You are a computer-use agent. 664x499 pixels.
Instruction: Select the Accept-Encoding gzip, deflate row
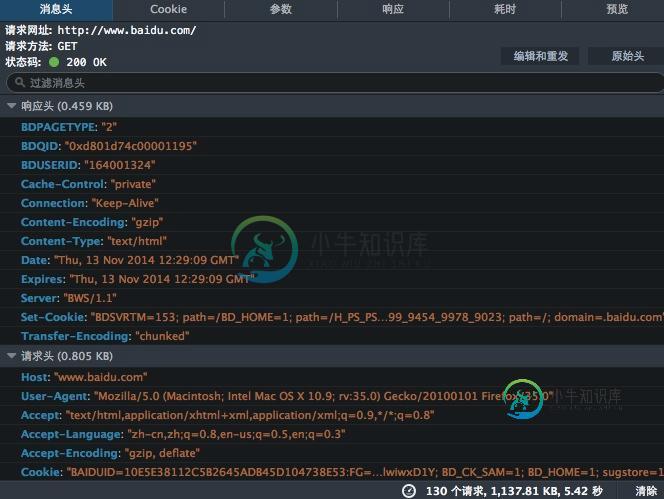[332, 453]
